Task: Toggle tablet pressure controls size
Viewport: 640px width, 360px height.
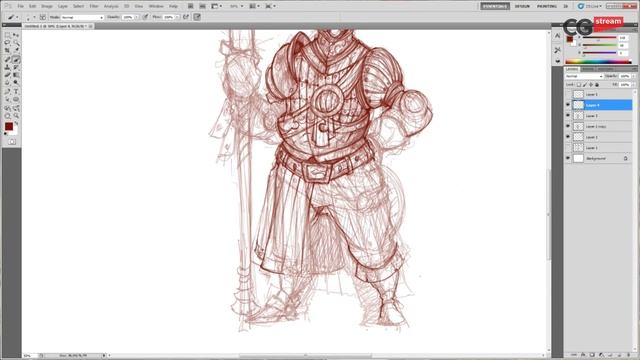Action: tap(197, 17)
